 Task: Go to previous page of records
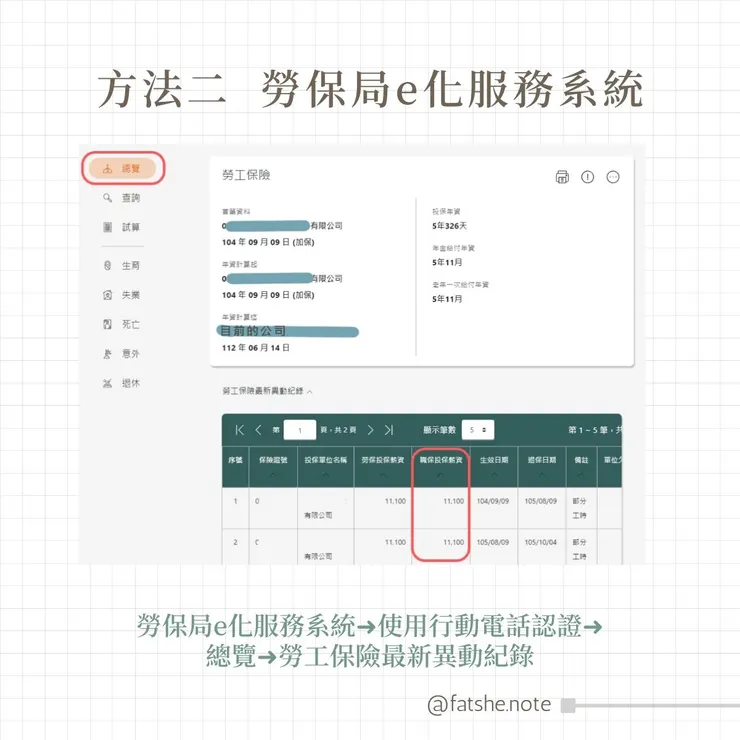click(x=258, y=430)
